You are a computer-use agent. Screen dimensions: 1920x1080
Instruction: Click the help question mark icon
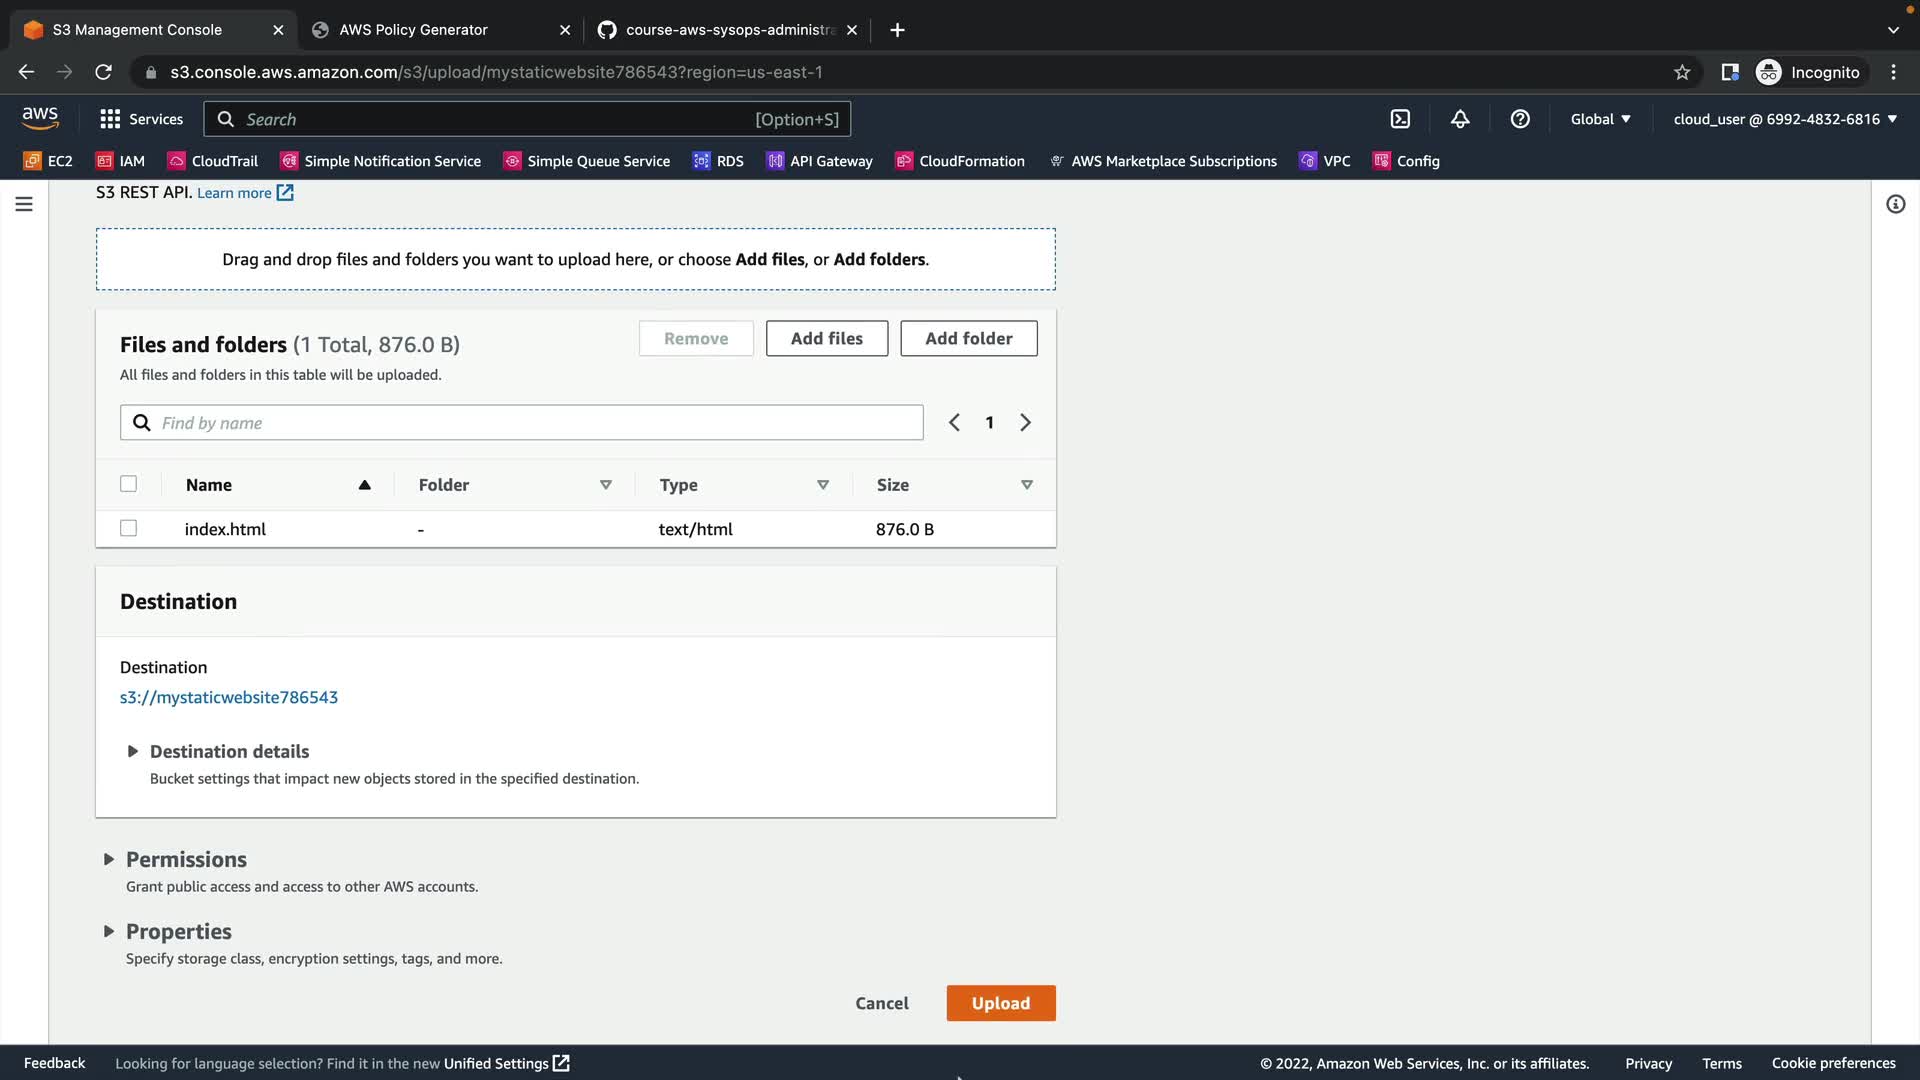tap(1520, 119)
